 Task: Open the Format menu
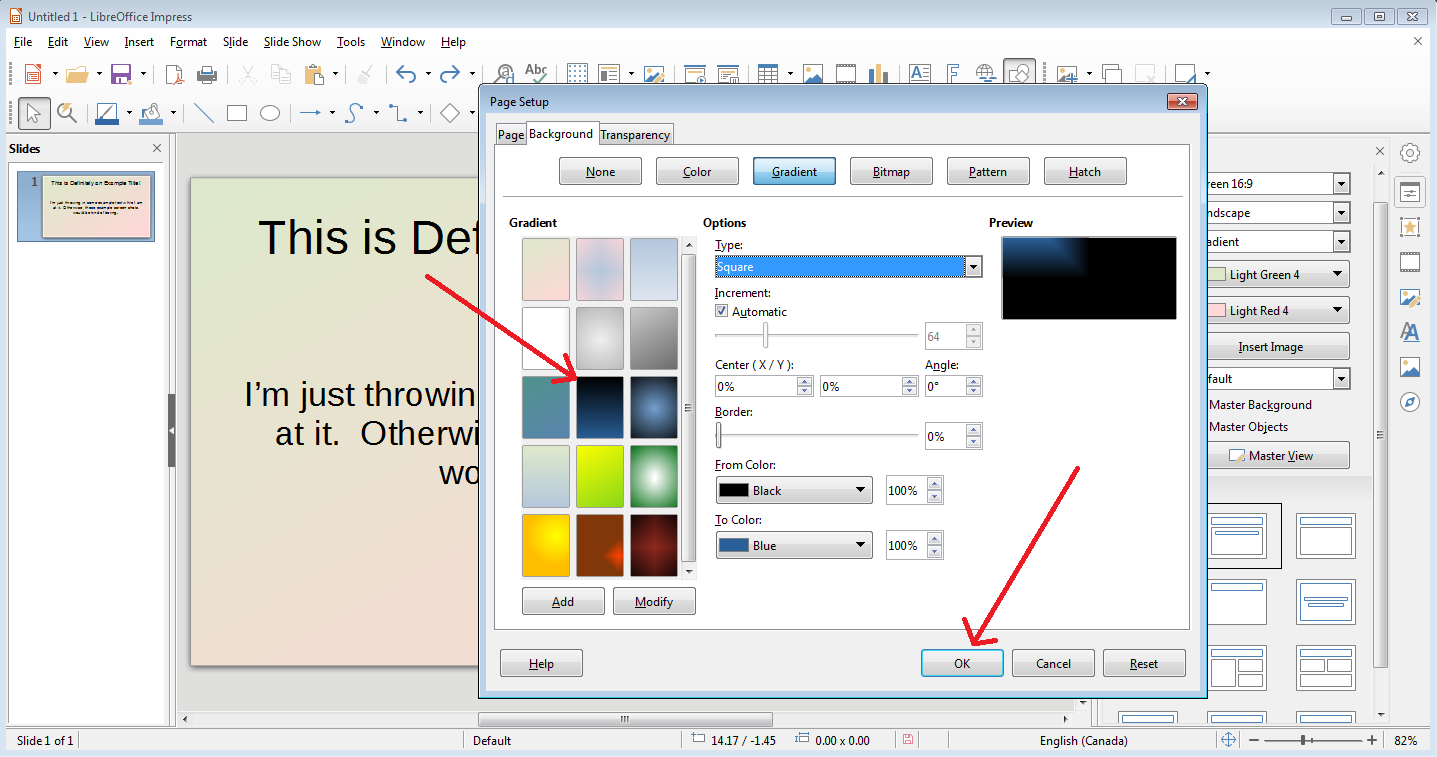pyautogui.click(x=188, y=42)
